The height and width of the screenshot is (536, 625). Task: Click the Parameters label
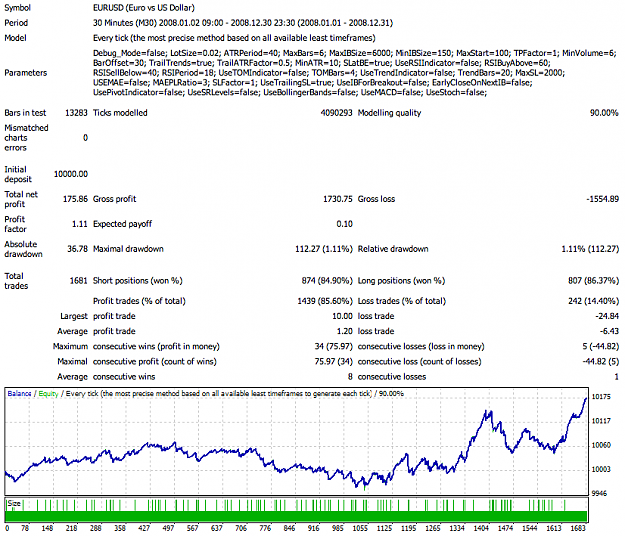click(x=26, y=73)
